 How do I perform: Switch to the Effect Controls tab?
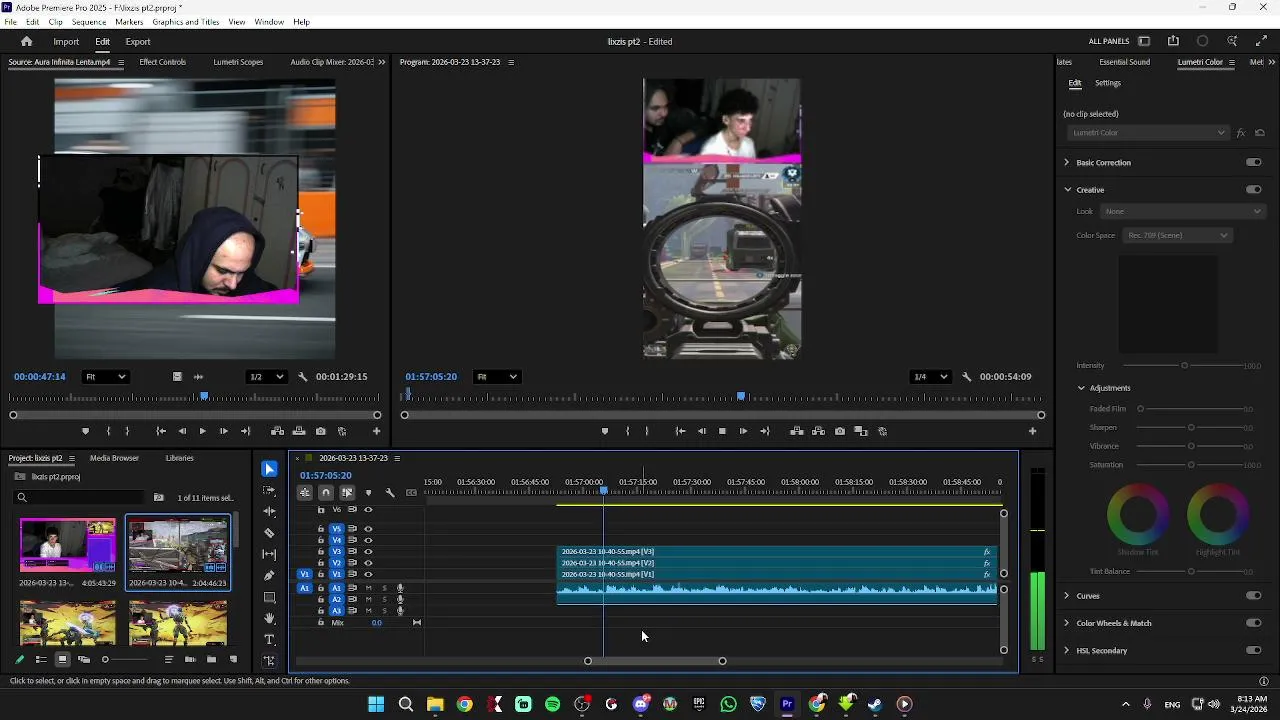click(x=163, y=62)
